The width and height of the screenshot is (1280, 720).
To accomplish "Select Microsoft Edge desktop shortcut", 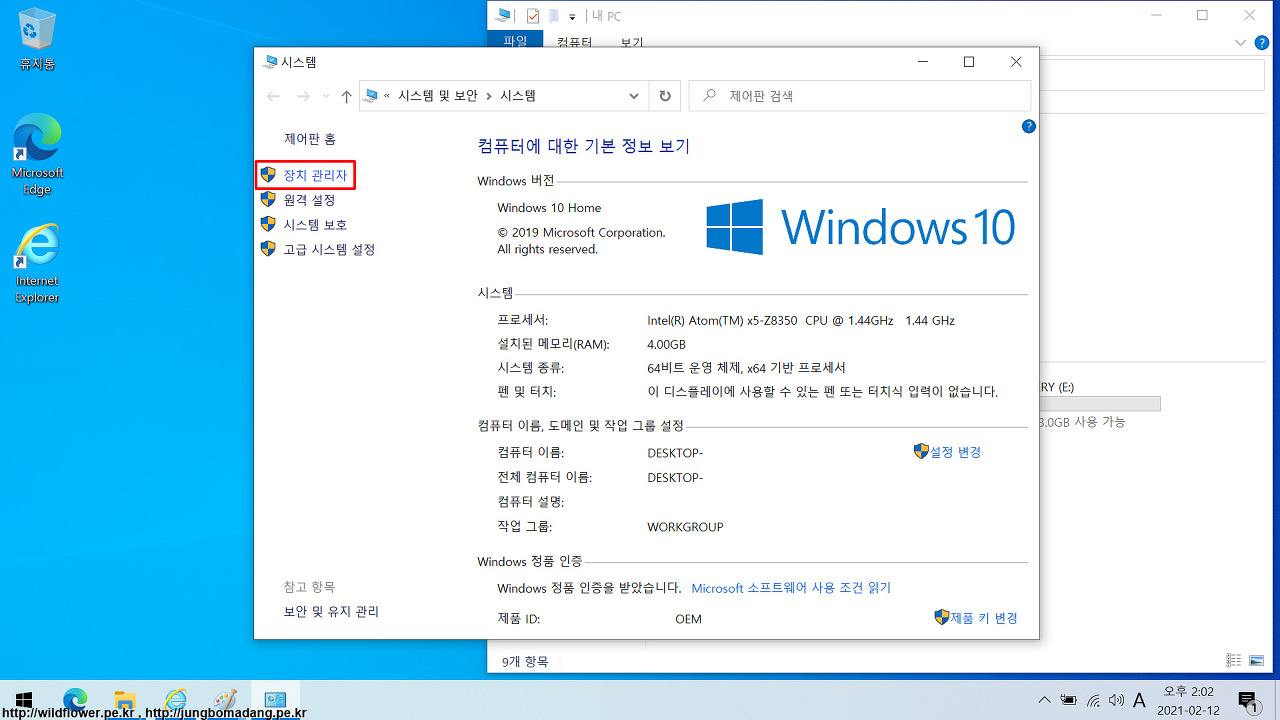I will point(37,154).
